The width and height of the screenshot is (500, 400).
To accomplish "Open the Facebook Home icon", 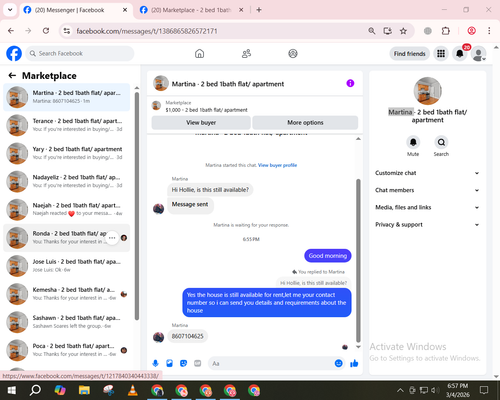I will [199, 53].
